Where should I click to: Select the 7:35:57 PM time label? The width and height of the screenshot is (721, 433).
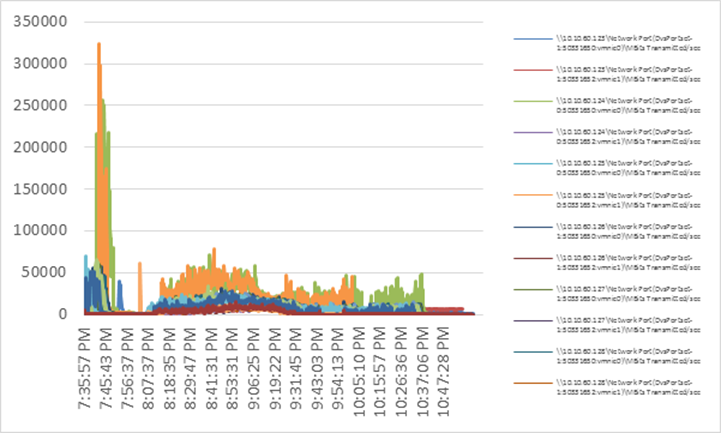pyautogui.click(x=85, y=368)
